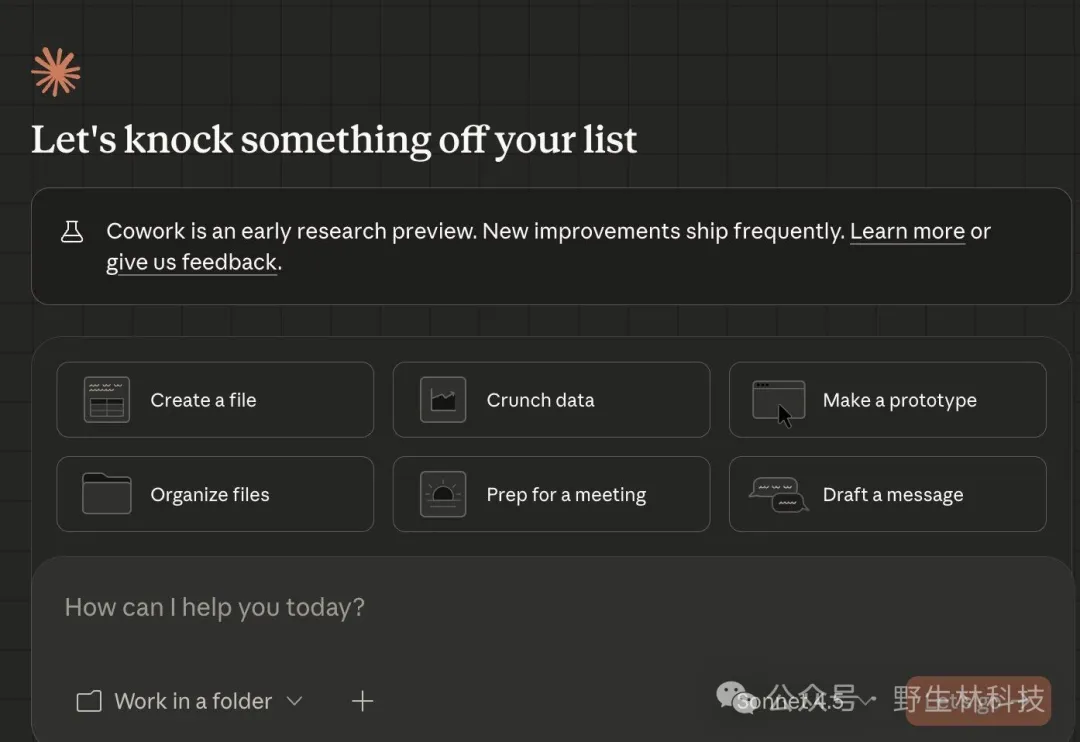Click the spreadsheet icon on Create a file
Image resolution: width=1080 pixels, height=742 pixels.
coord(106,400)
